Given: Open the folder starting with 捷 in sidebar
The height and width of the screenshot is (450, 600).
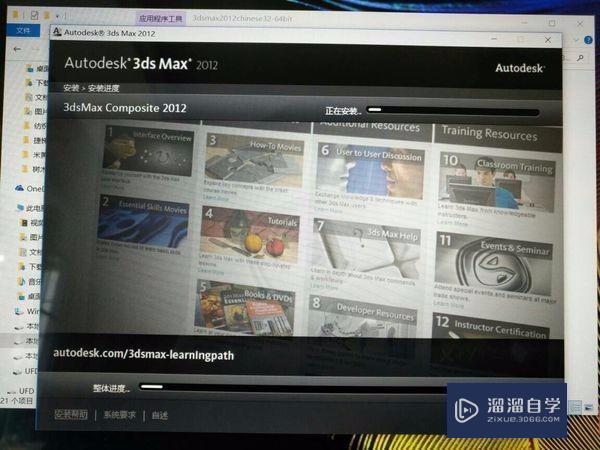Looking at the screenshot, I should tap(34, 140).
